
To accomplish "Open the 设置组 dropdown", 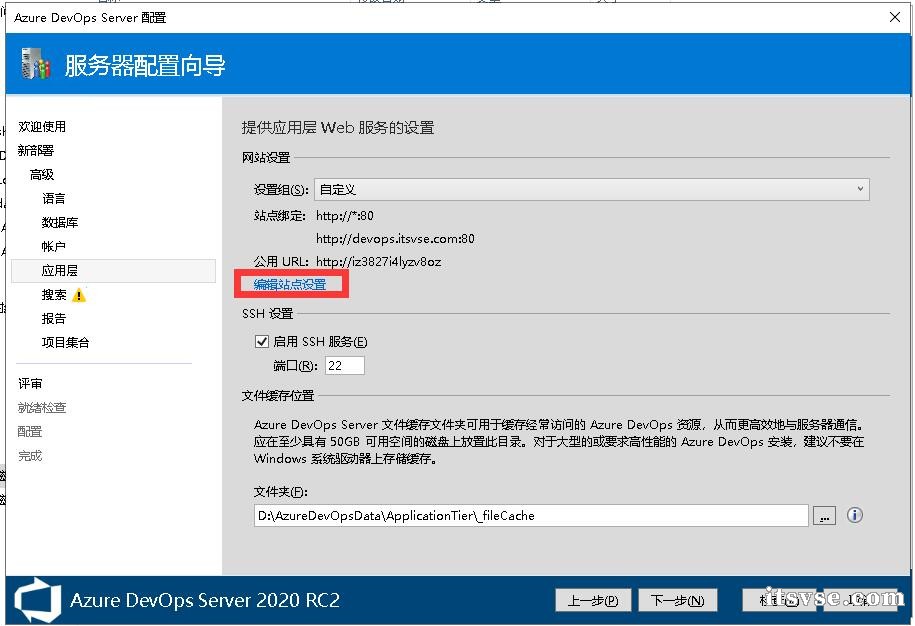I will tap(592, 190).
